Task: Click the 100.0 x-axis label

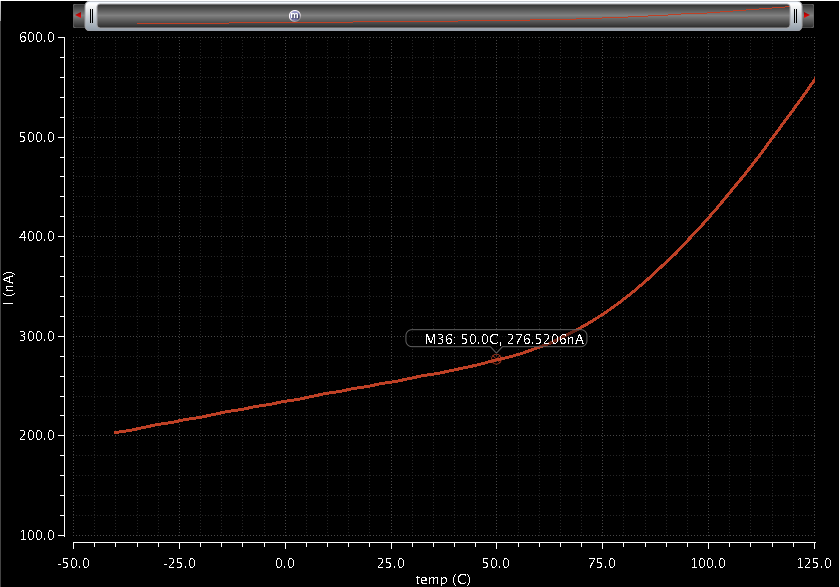Action: pyautogui.click(x=708, y=563)
